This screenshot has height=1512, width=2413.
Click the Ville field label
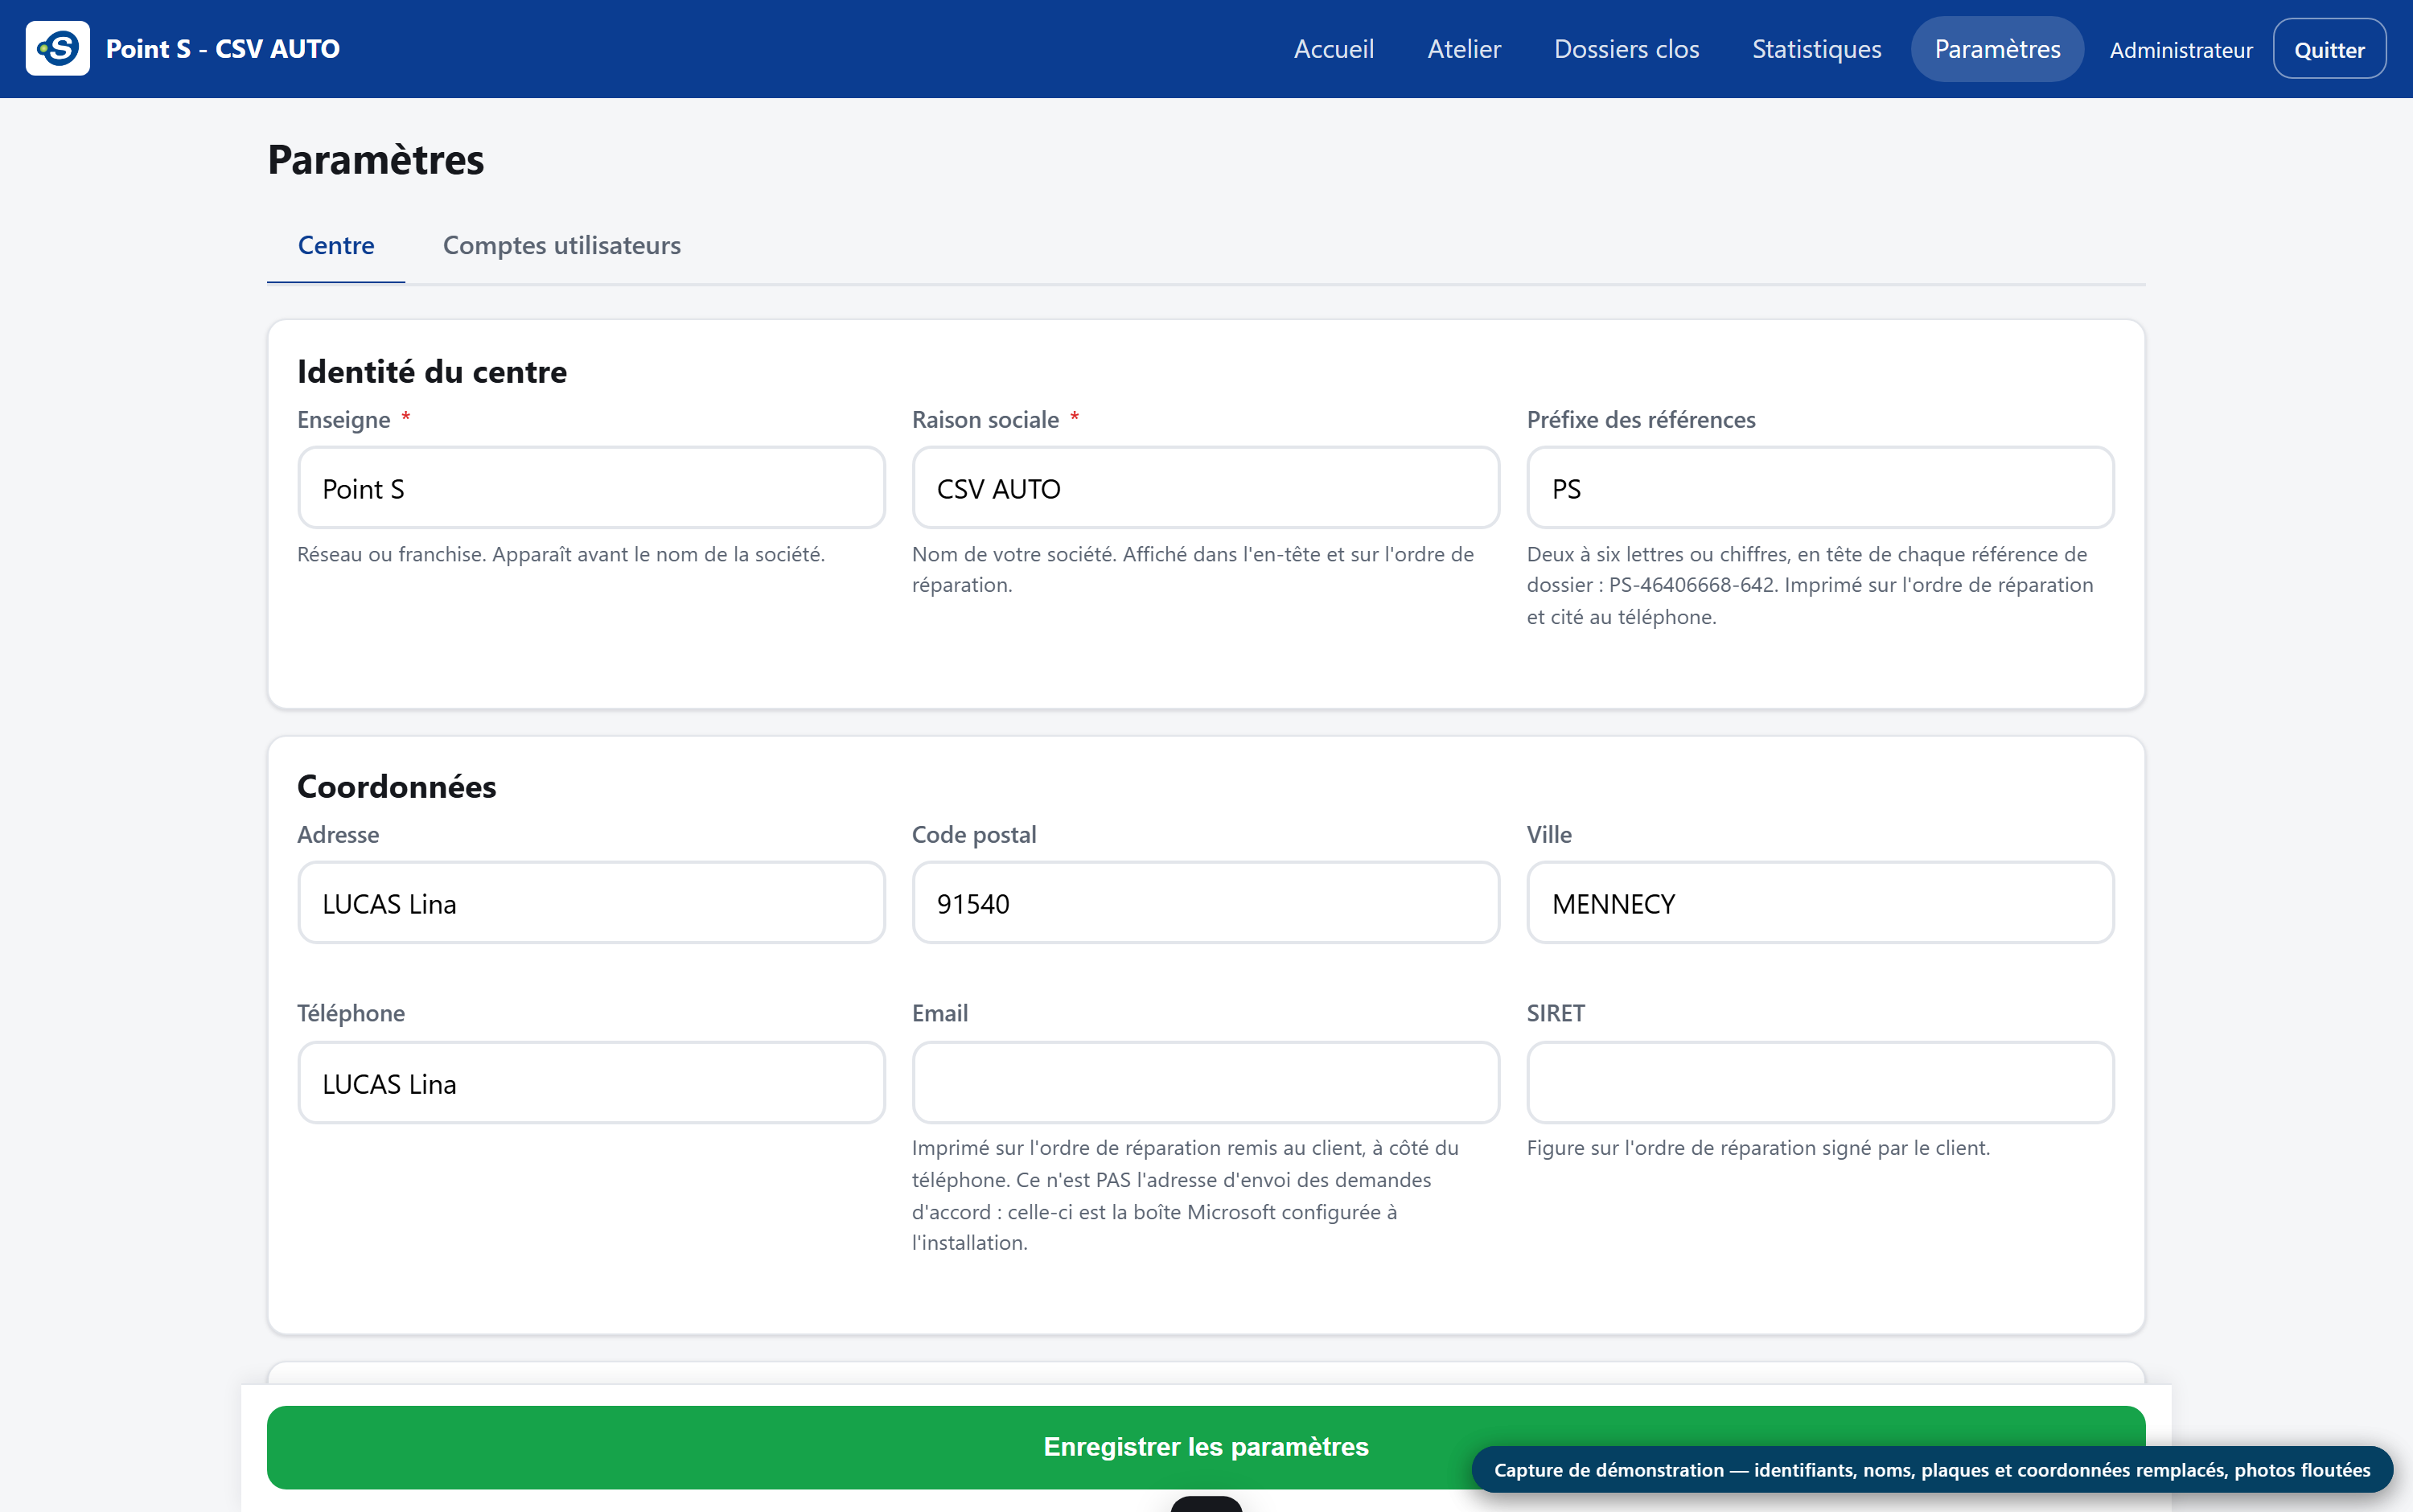pos(1549,835)
